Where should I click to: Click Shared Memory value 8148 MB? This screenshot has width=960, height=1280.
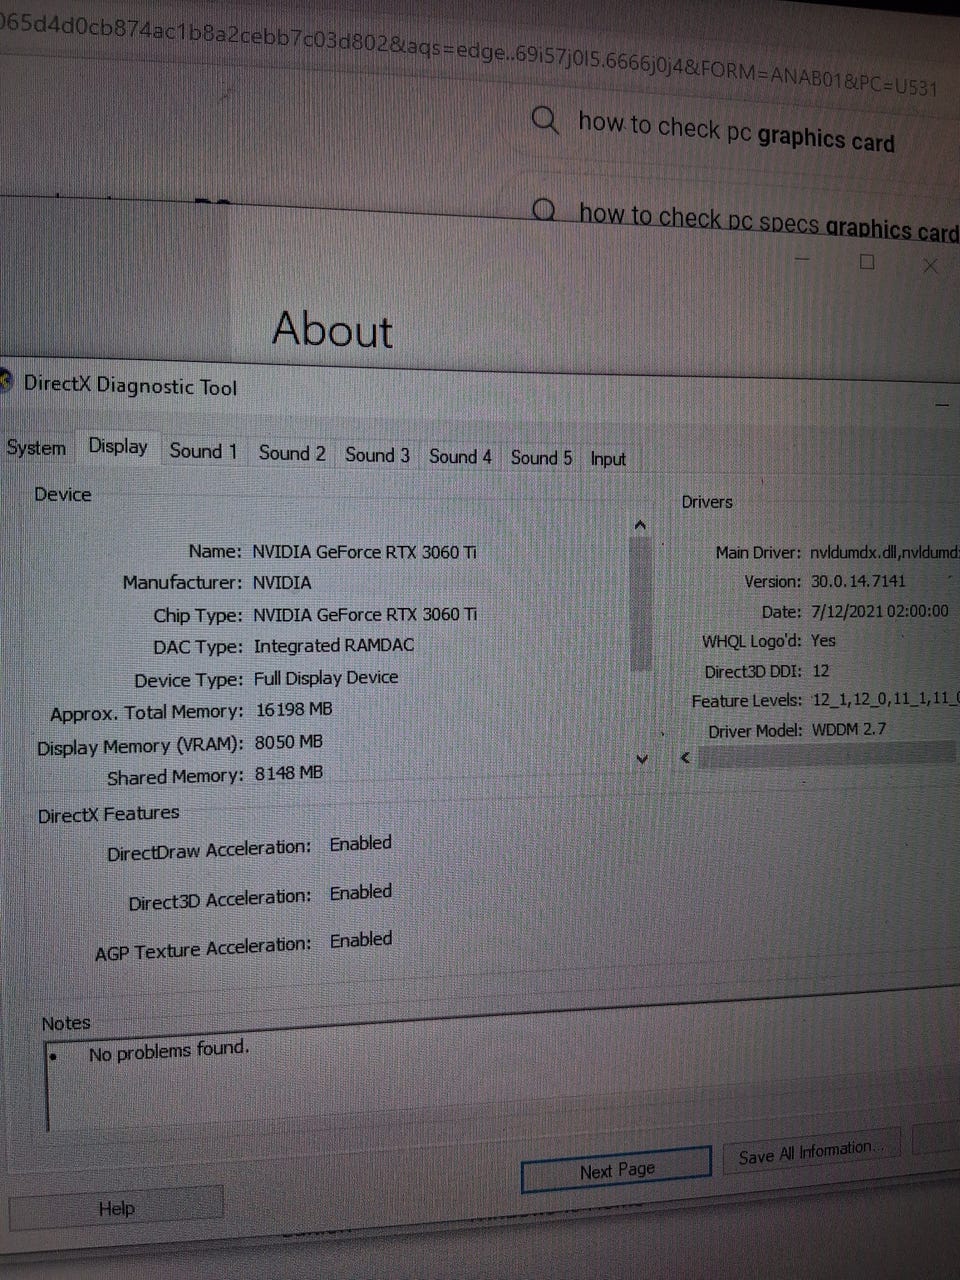pyautogui.click(x=288, y=773)
